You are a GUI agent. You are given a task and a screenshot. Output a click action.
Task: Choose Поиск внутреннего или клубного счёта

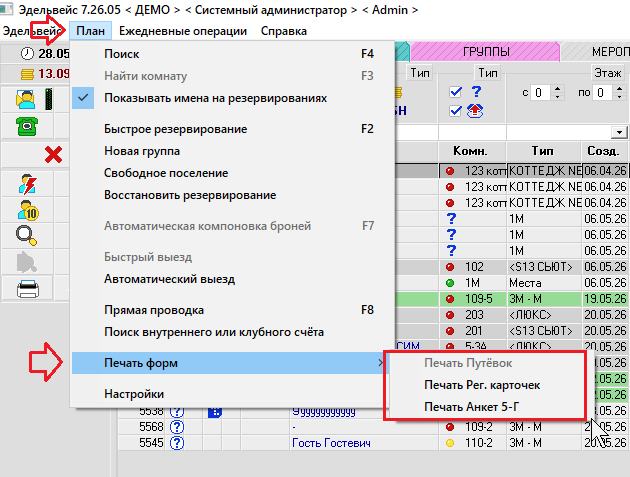(232, 332)
